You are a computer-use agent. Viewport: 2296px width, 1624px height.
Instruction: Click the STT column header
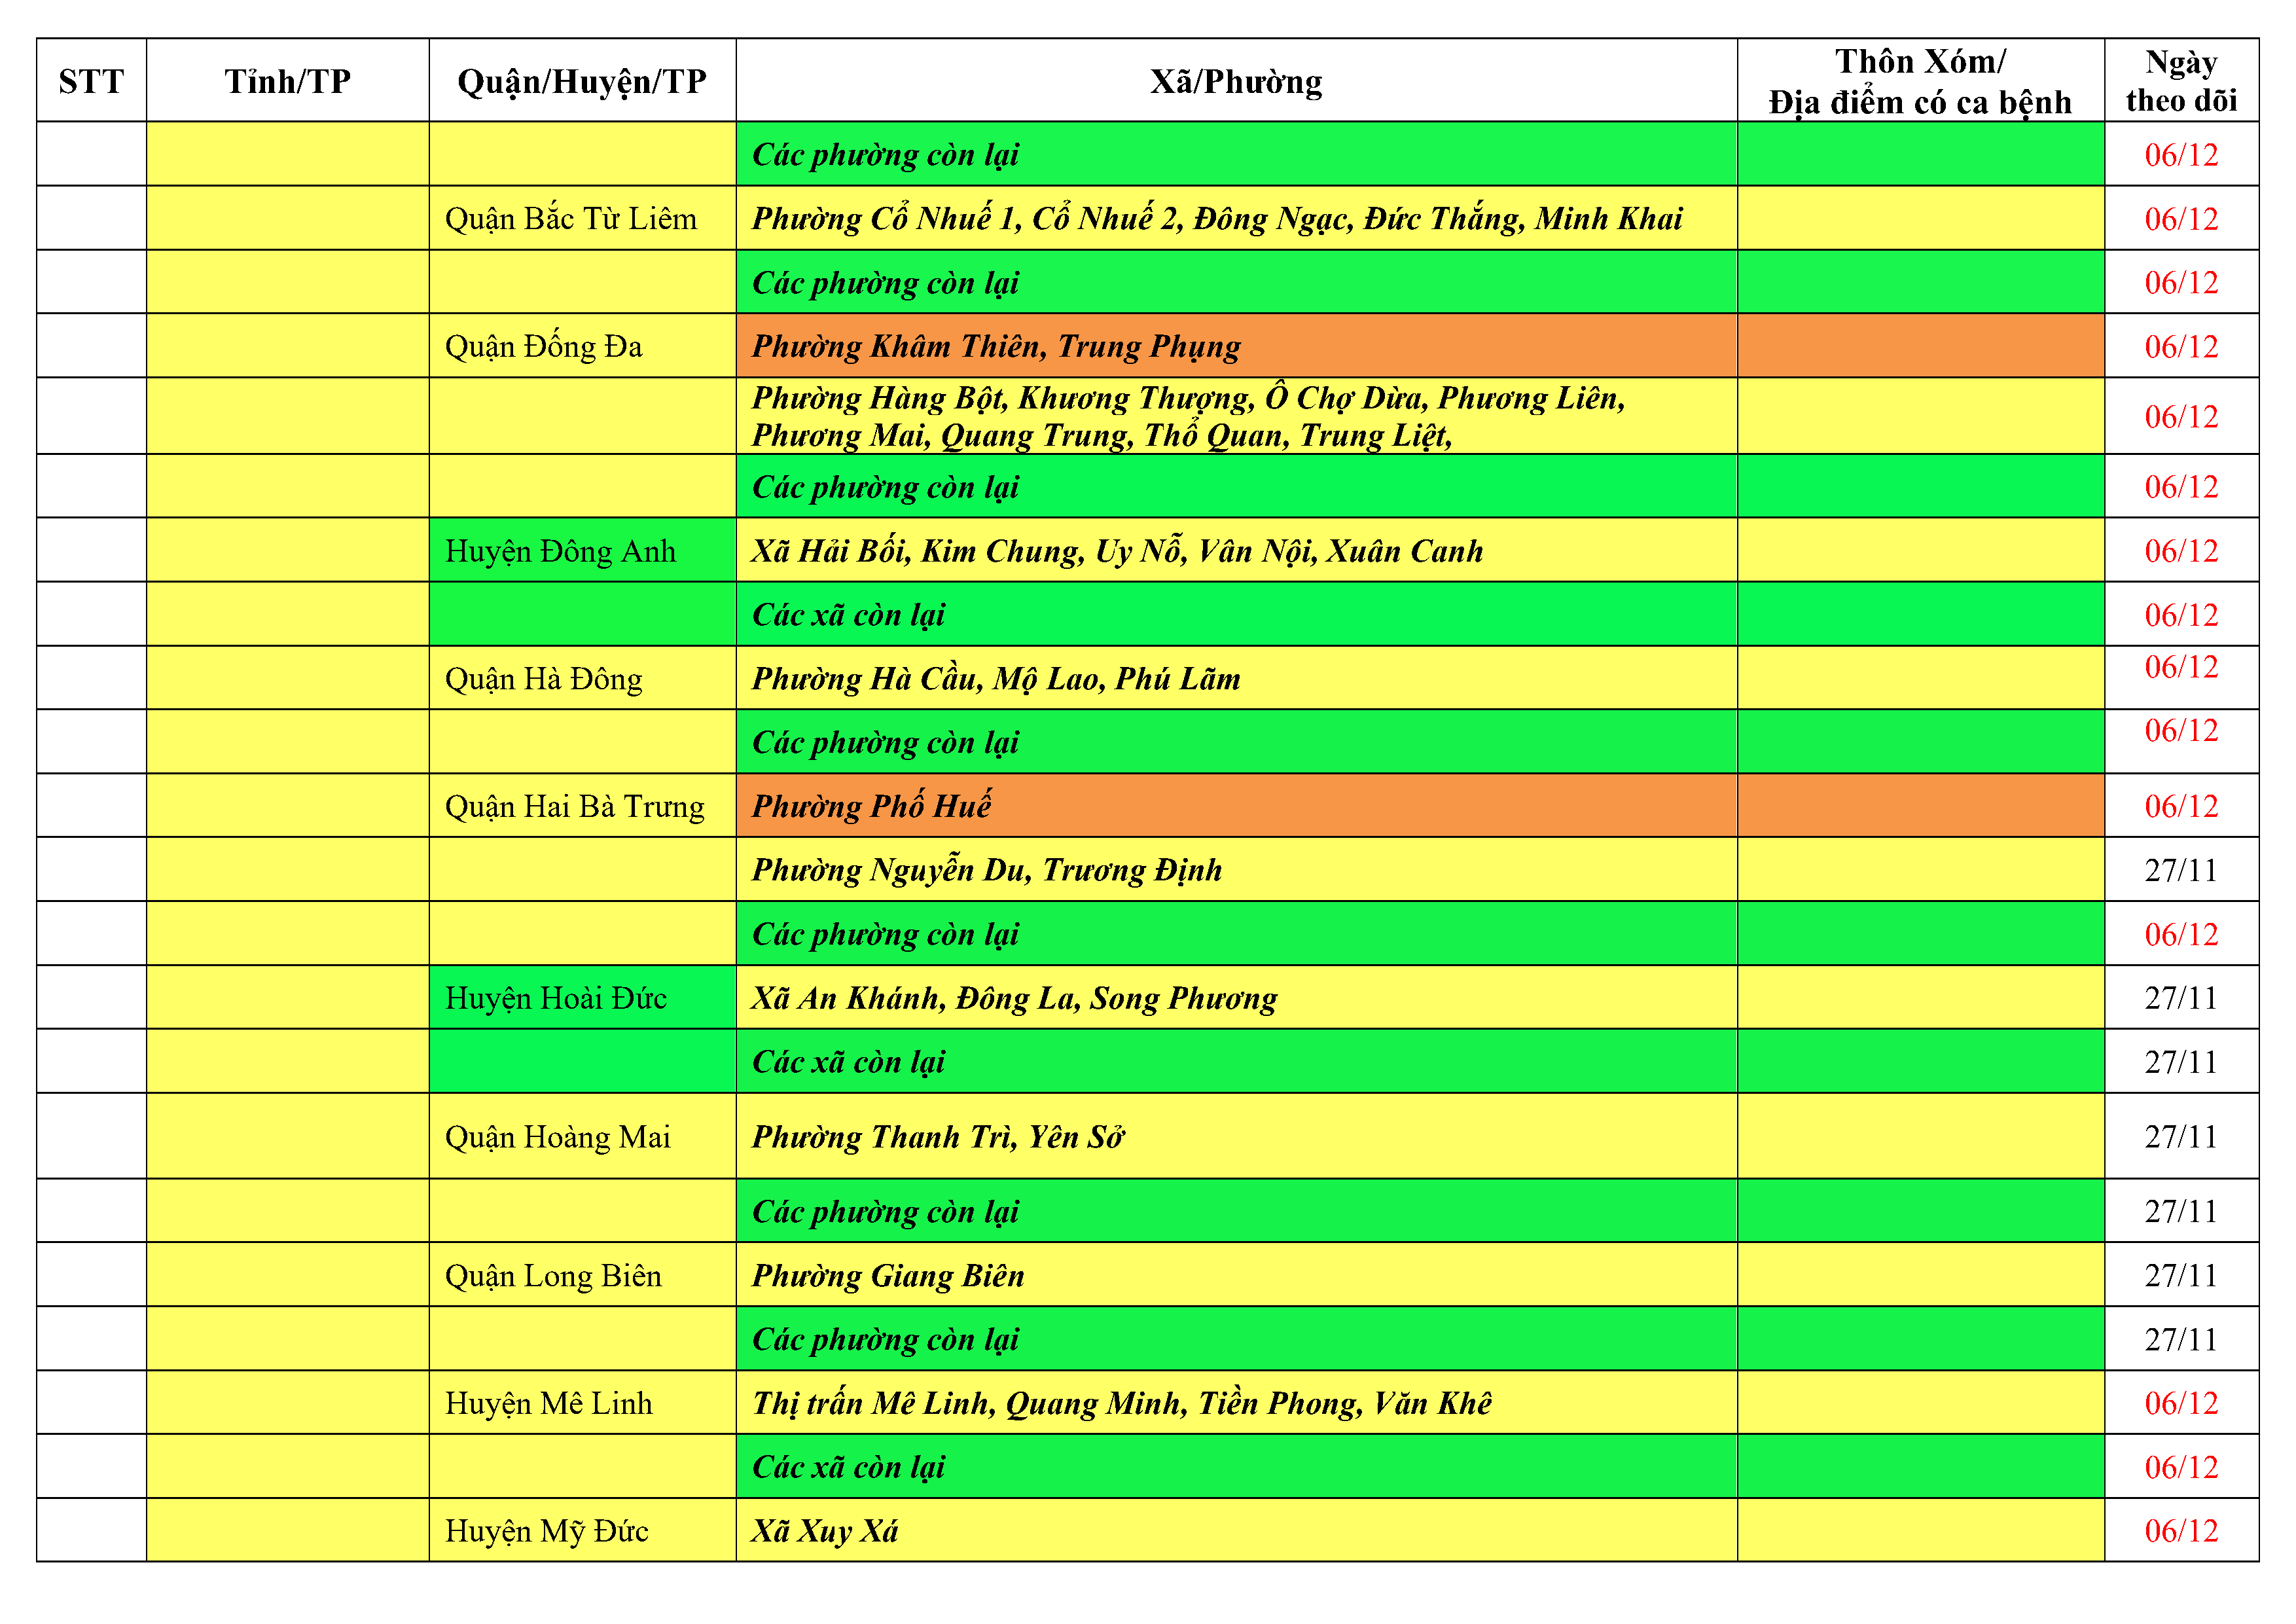pyautogui.click(x=91, y=81)
